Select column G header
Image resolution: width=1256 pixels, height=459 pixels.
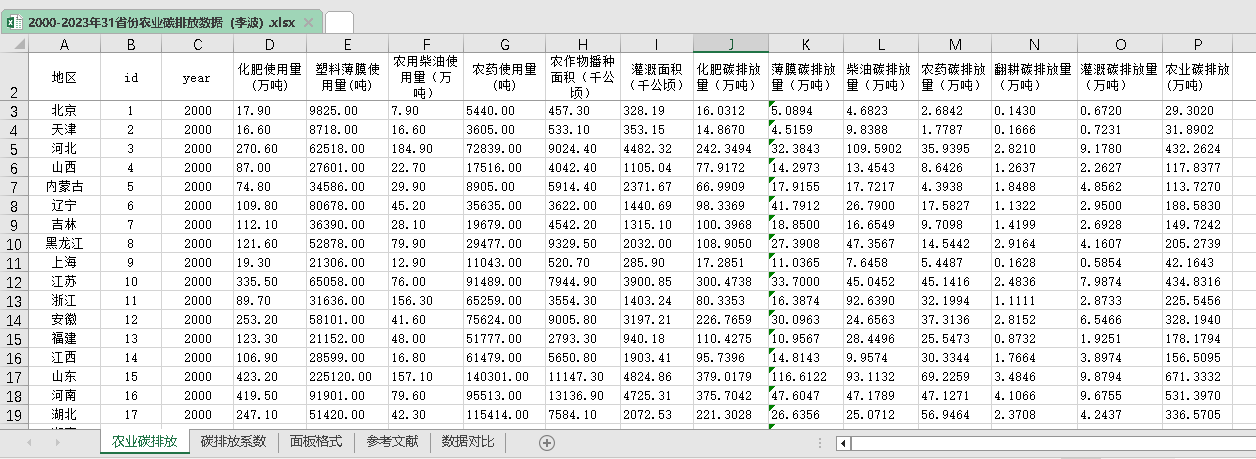(x=504, y=44)
